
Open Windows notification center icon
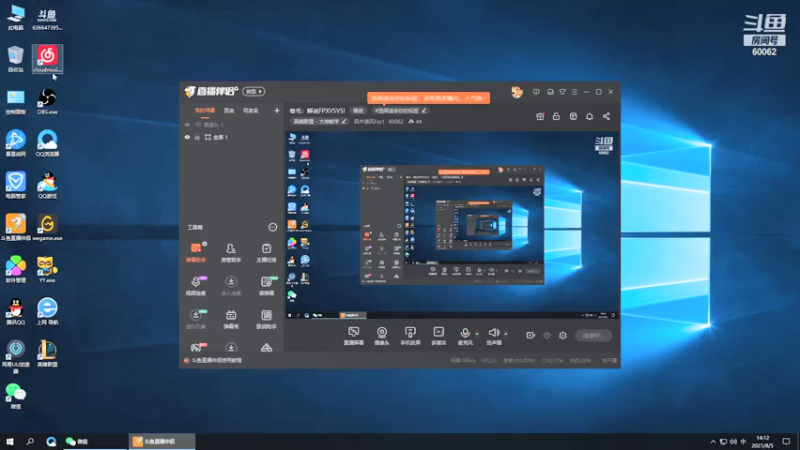(x=786, y=441)
